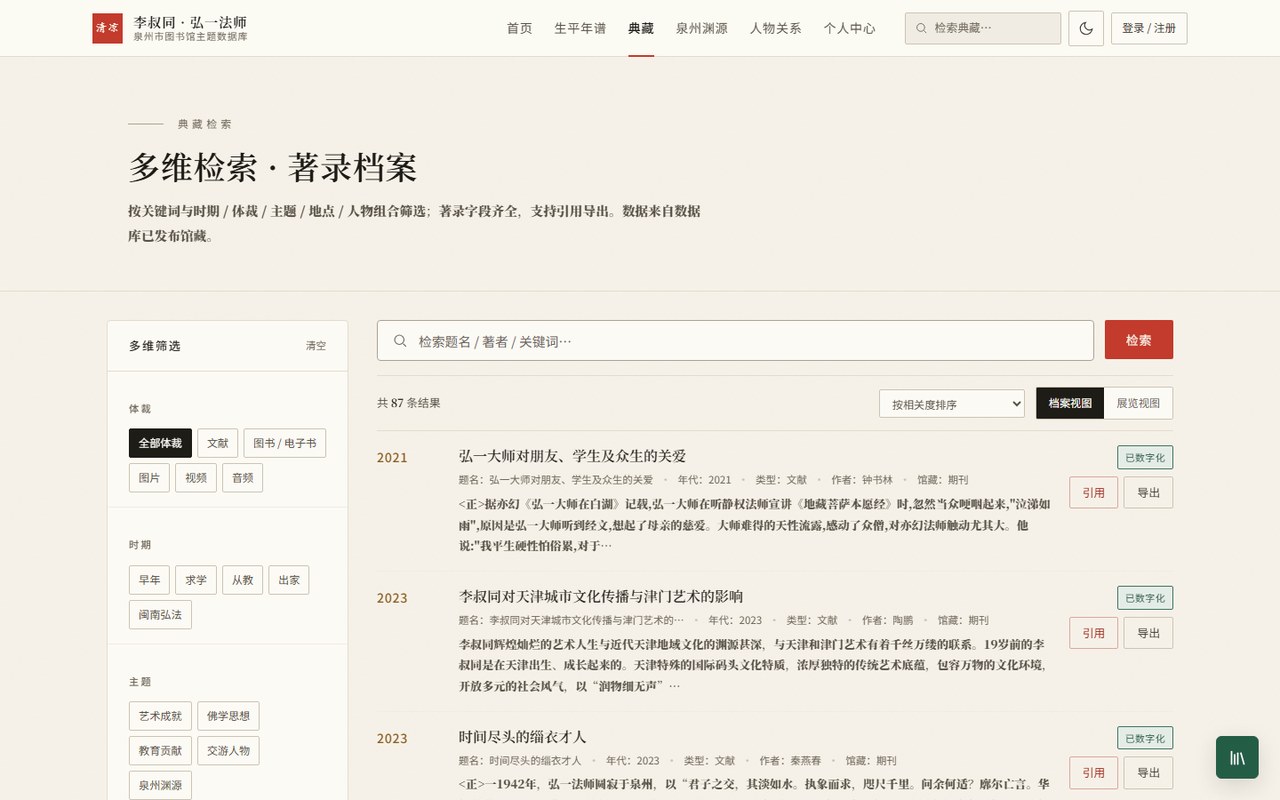This screenshot has width=1280, height=800.
Task: Export the 弘一大师对朋友、学生及众生的关爱 record
Action: pyautogui.click(x=1149, y=493)
